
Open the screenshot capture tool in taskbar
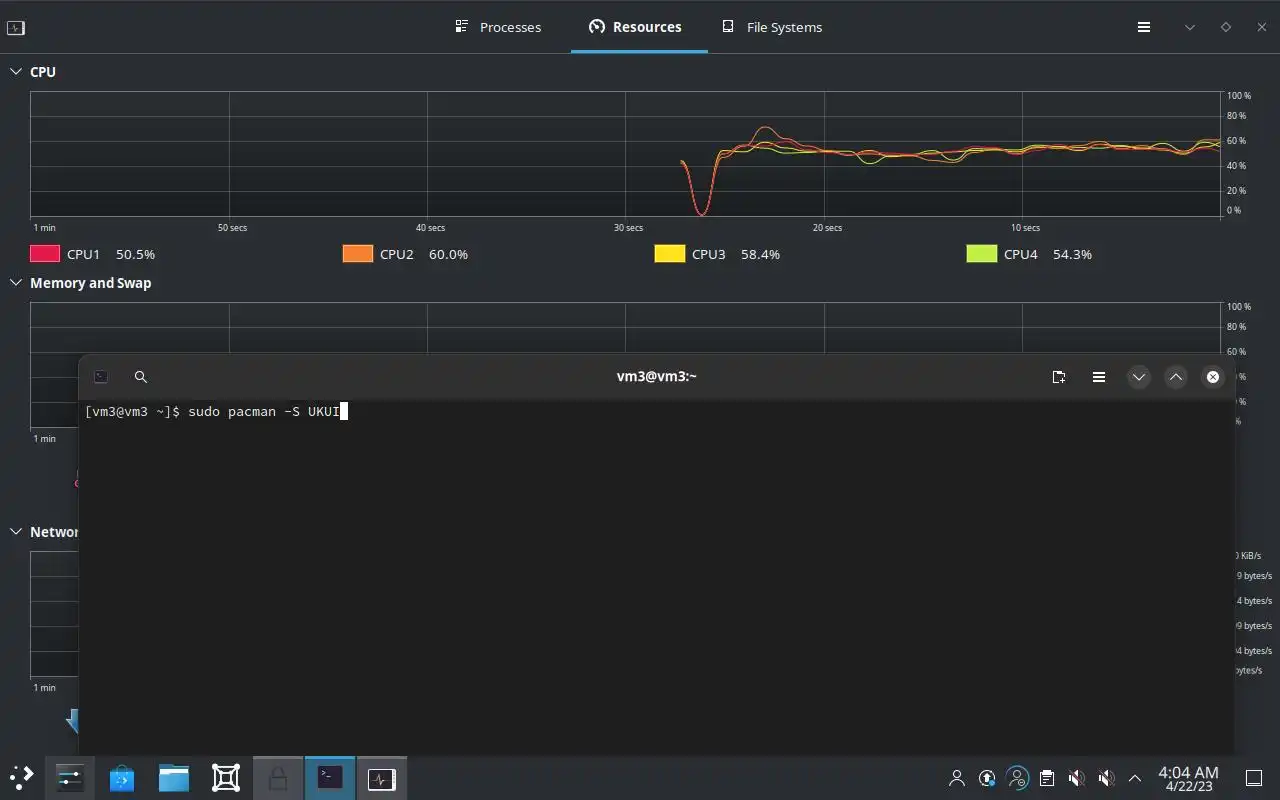tap(226, 777)
